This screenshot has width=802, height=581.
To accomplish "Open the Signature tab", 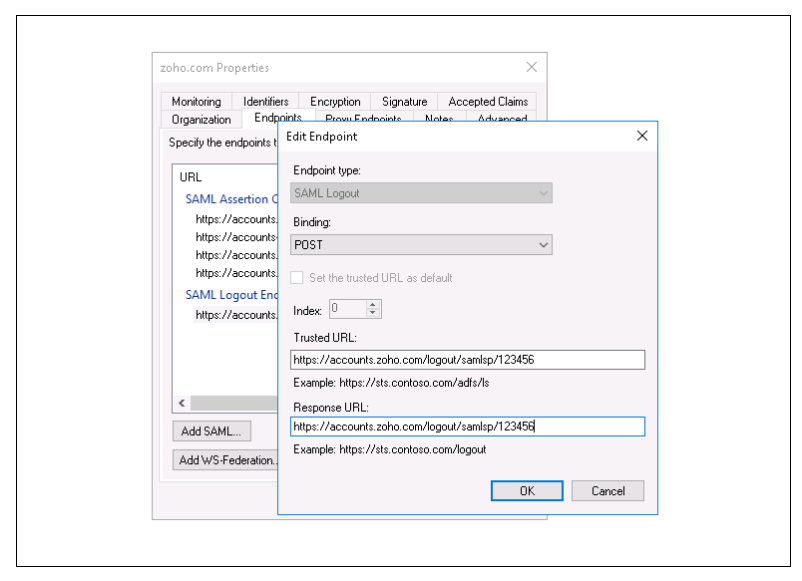I will coord(404,101).
